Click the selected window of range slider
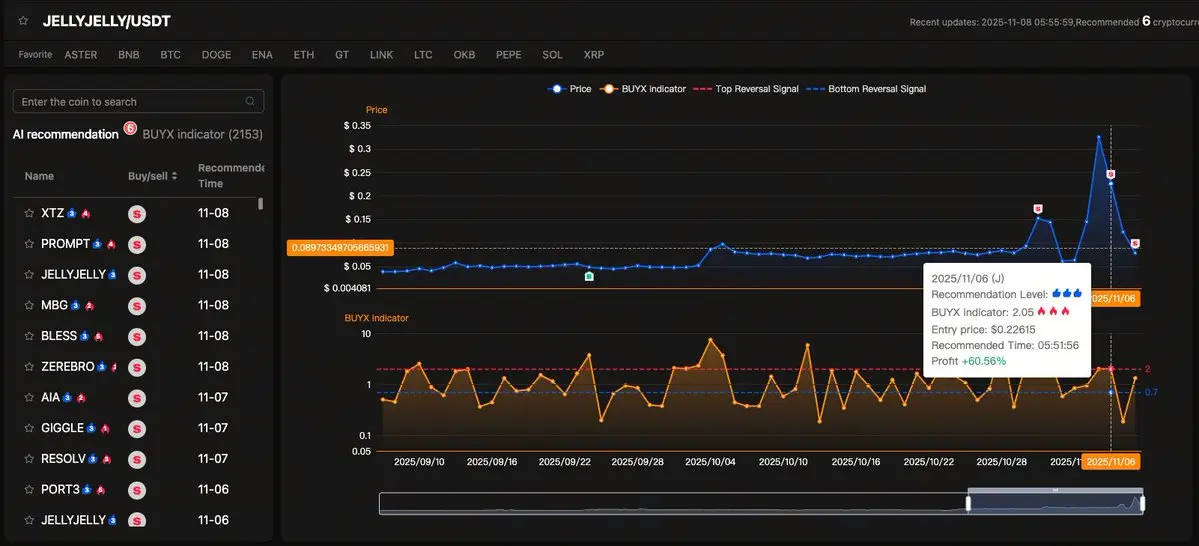The width and height of the screenshot is (1199, 546). point(1055,503)
